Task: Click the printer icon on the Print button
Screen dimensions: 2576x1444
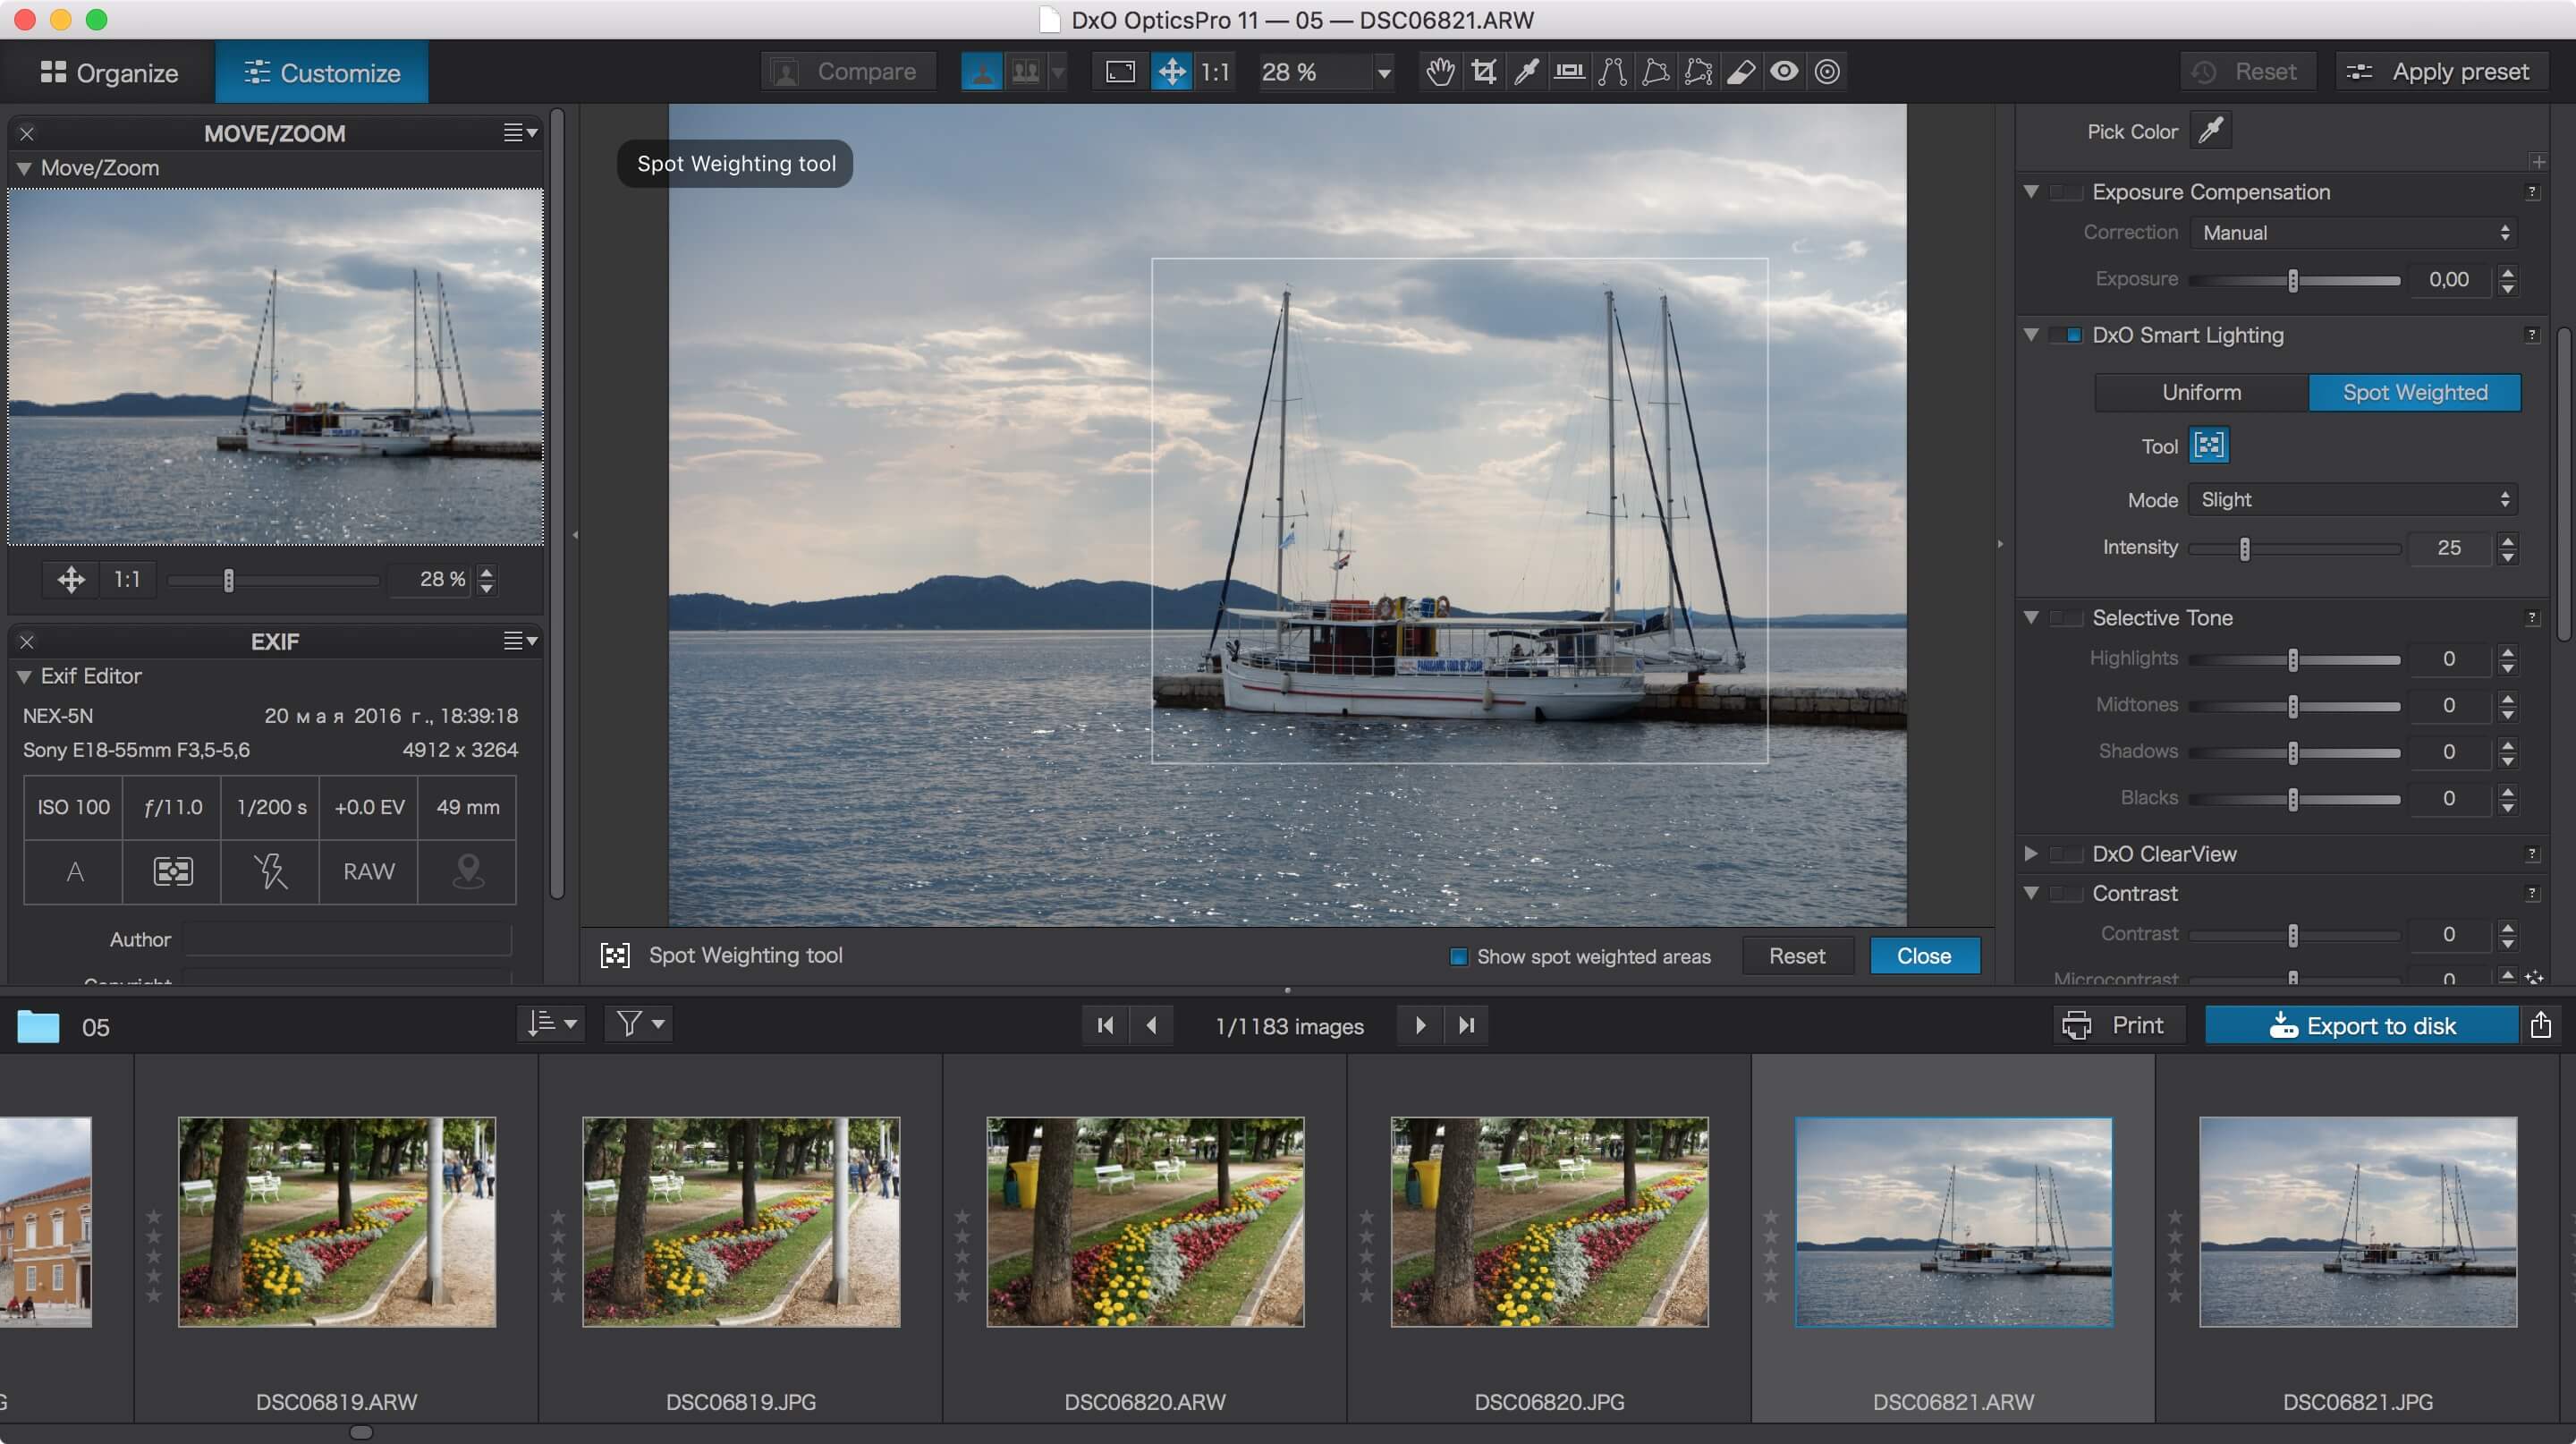Action: click(x=2077, y=1025)
